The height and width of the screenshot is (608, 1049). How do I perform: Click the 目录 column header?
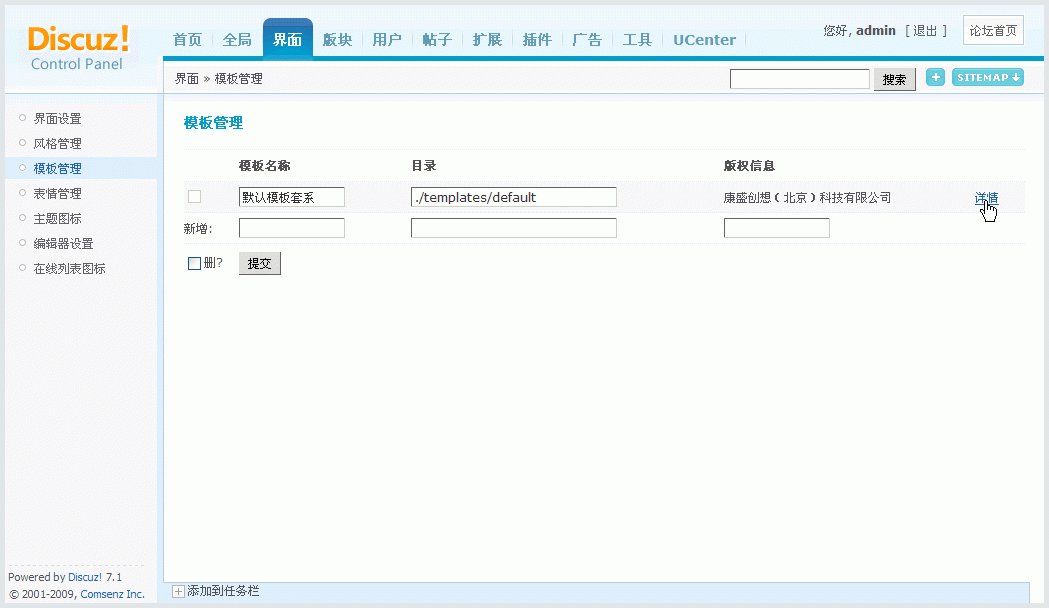(x=423, y=166)
